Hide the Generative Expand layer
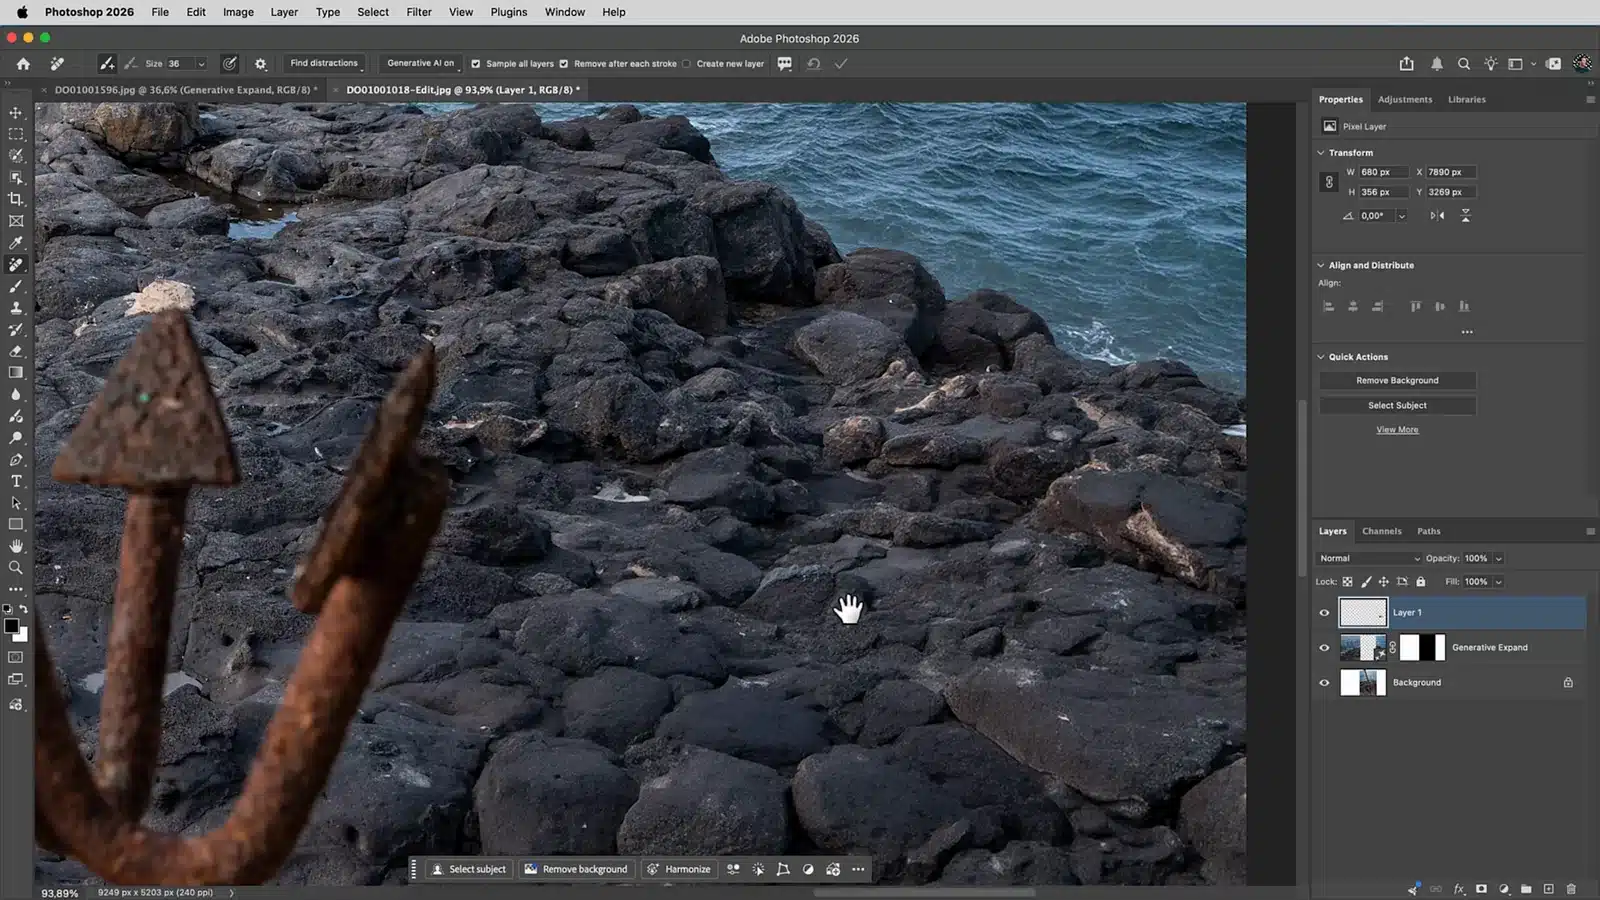Screen dimensions: 1600x900 coord(1324,648)
